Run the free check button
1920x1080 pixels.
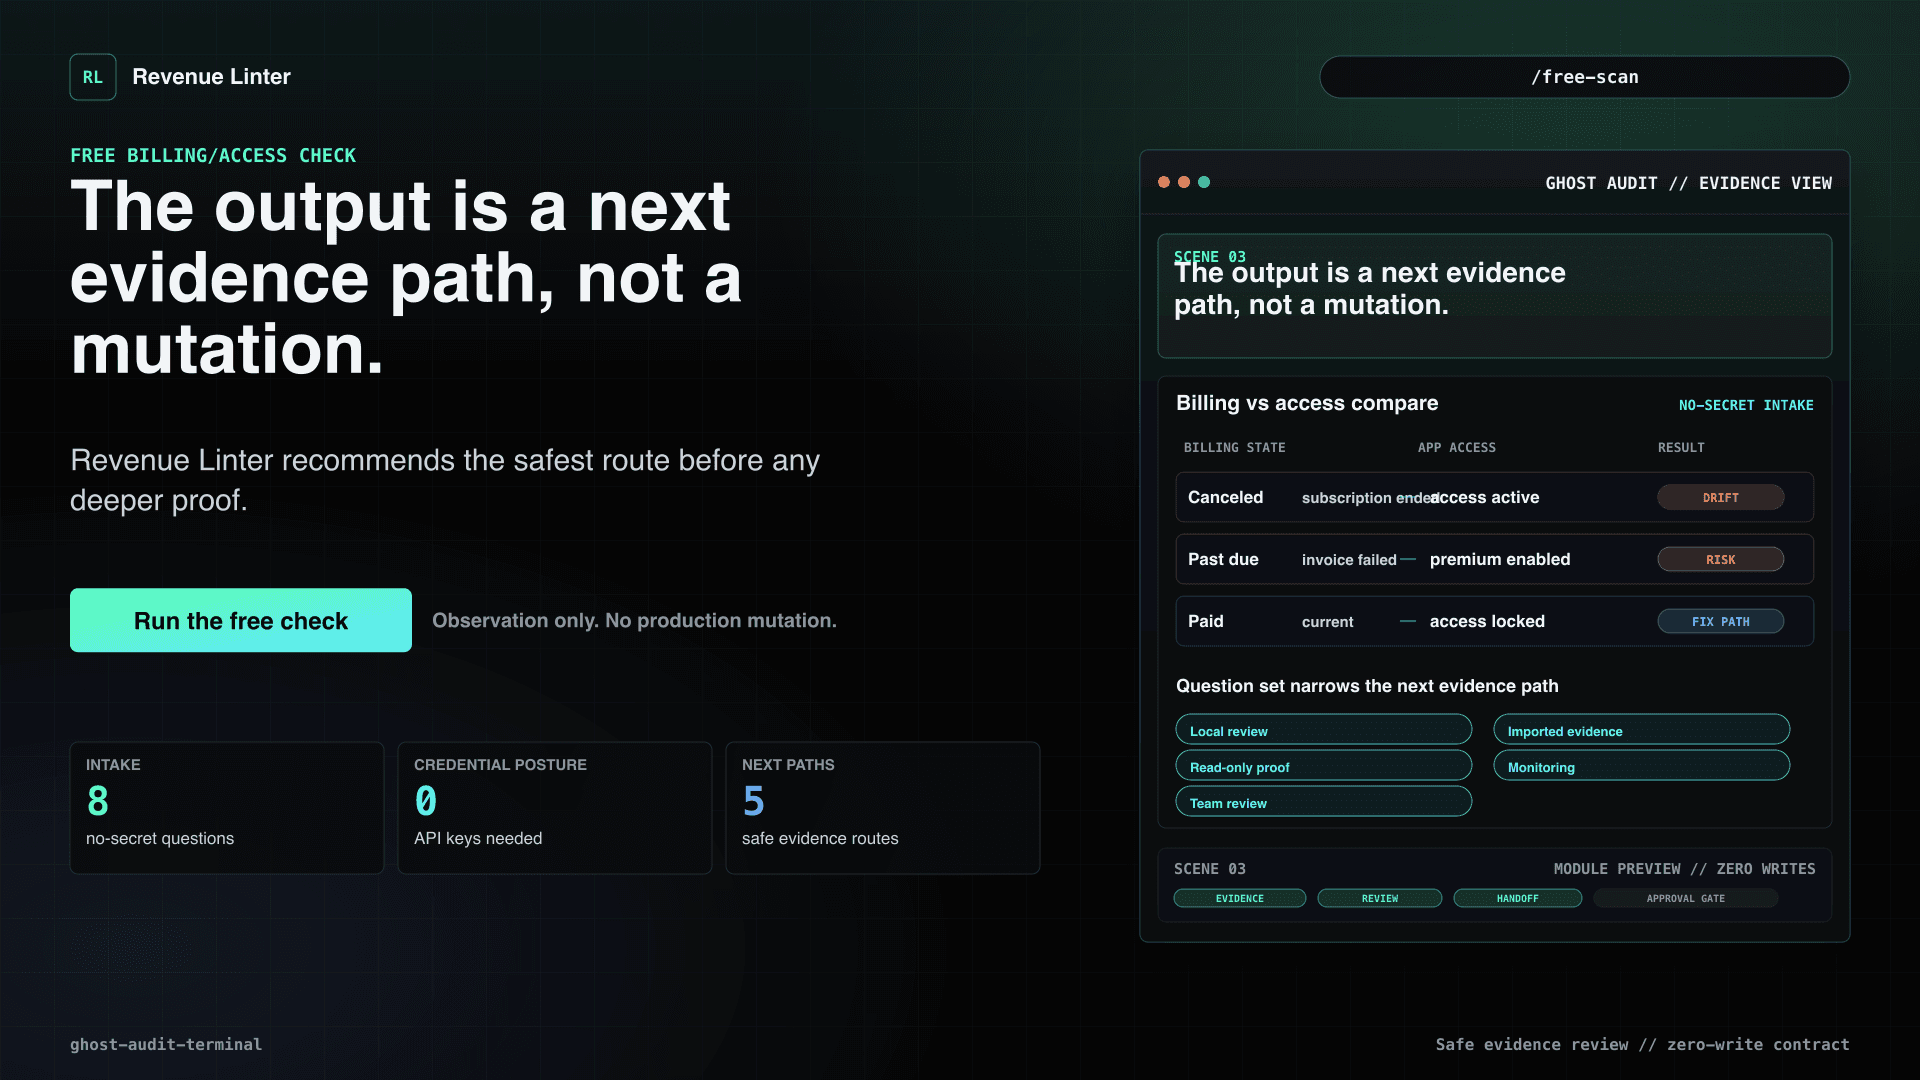[x=241, y=620]
